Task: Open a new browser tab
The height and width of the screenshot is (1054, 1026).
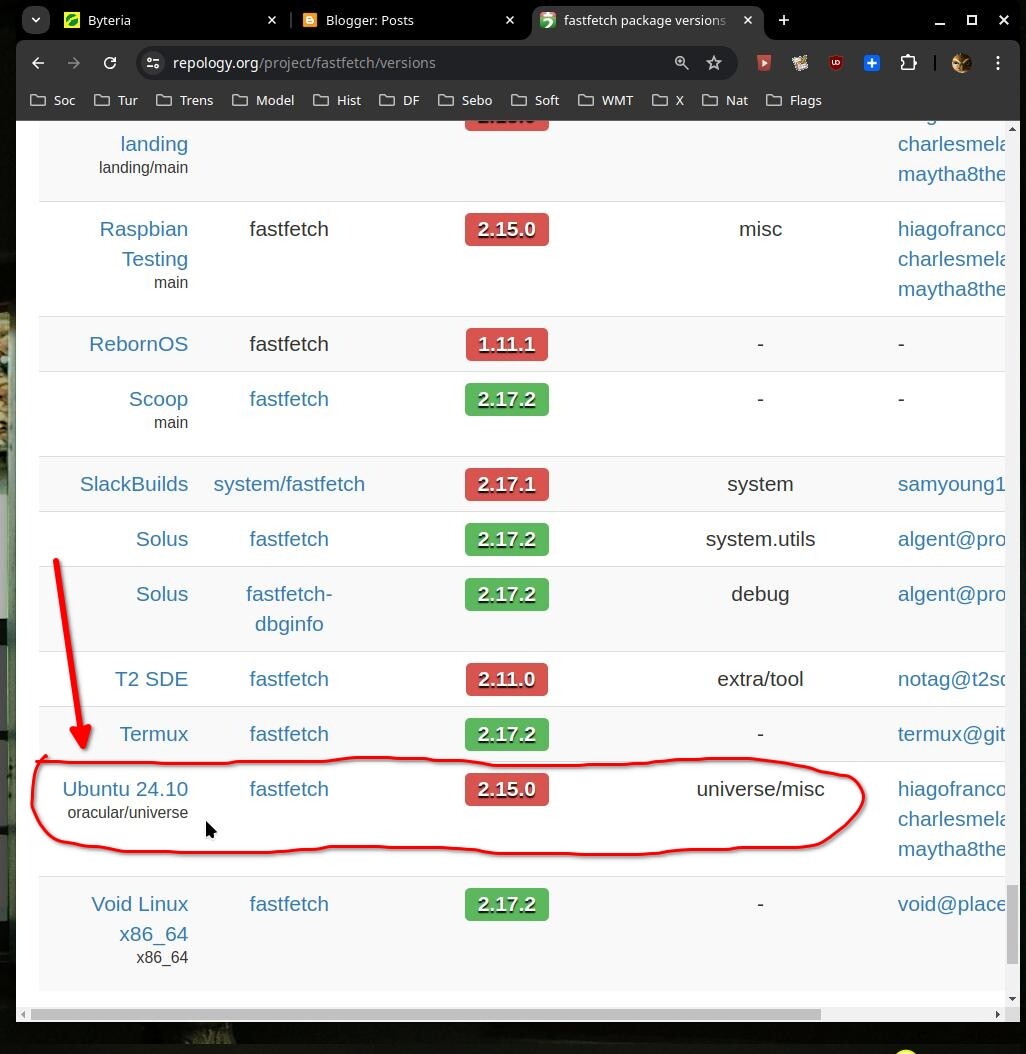Action: pos(783,20)
